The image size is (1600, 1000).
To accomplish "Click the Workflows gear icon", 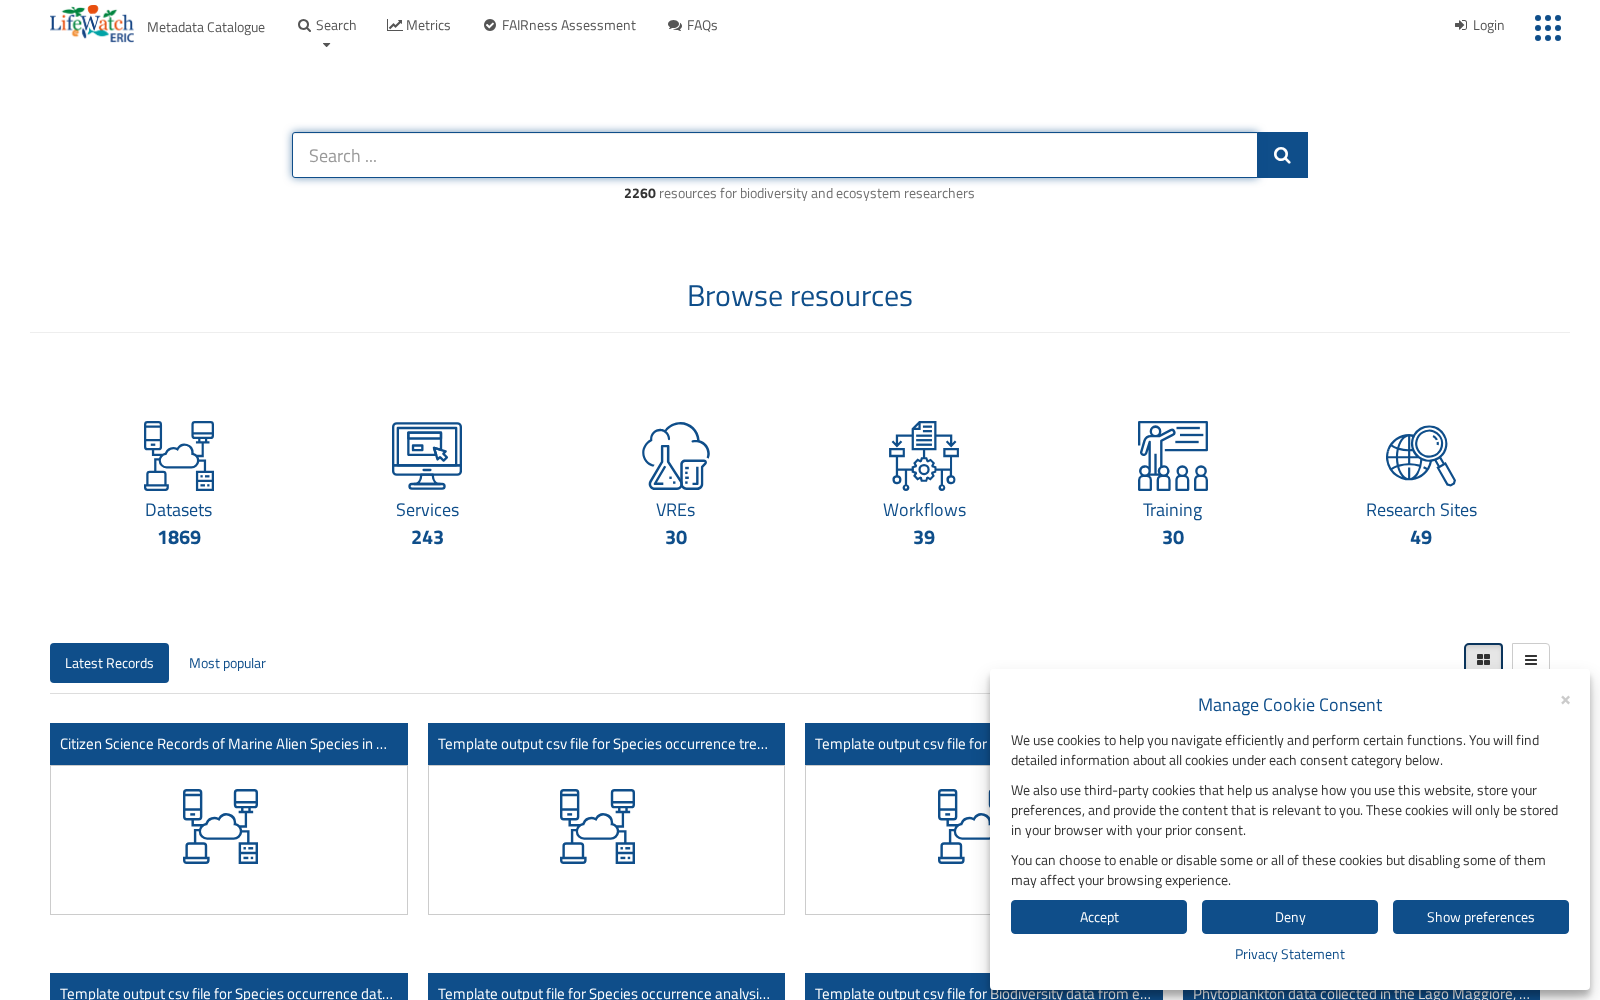I will [x=924, y=456].
